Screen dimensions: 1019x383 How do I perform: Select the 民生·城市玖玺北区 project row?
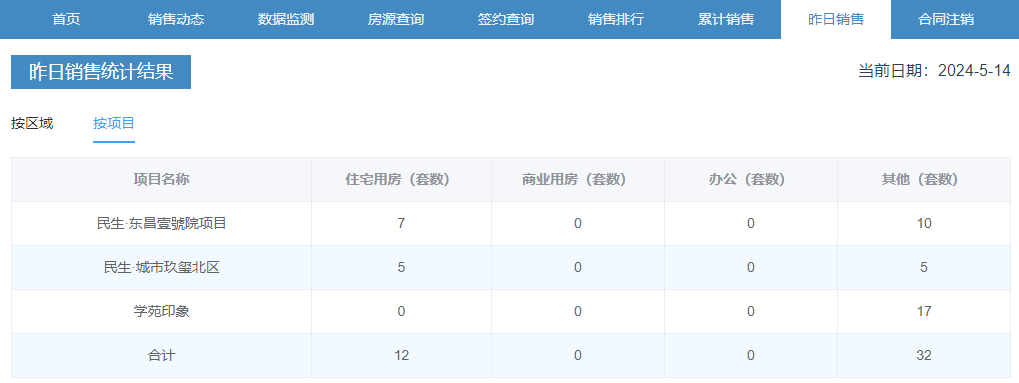pyautogui.click(x=511, y=267)
